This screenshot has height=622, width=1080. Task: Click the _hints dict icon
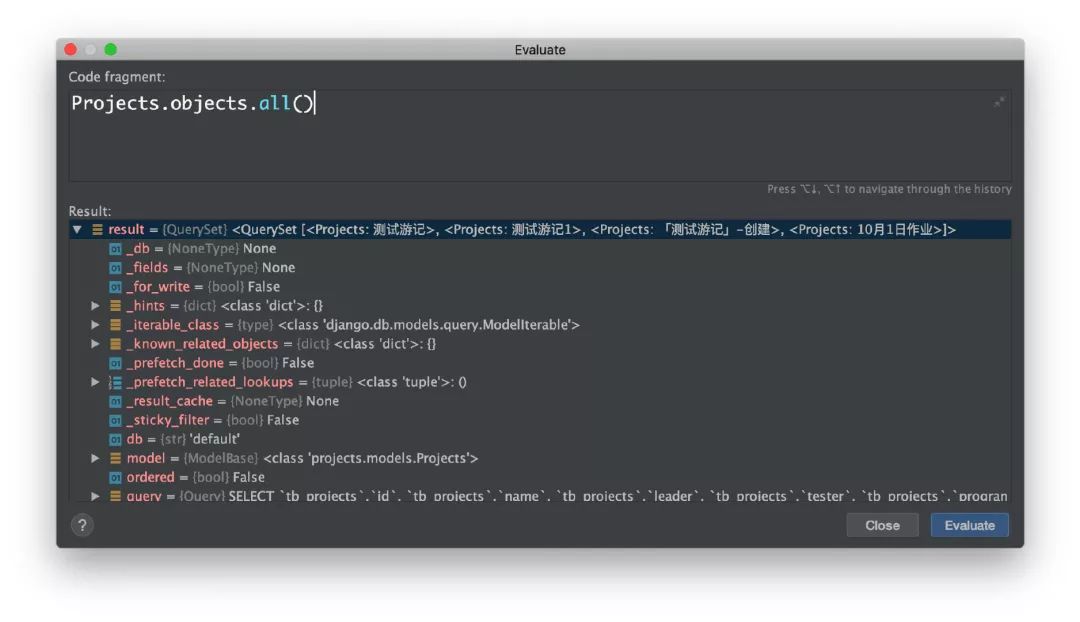click(x=115, y=306)
